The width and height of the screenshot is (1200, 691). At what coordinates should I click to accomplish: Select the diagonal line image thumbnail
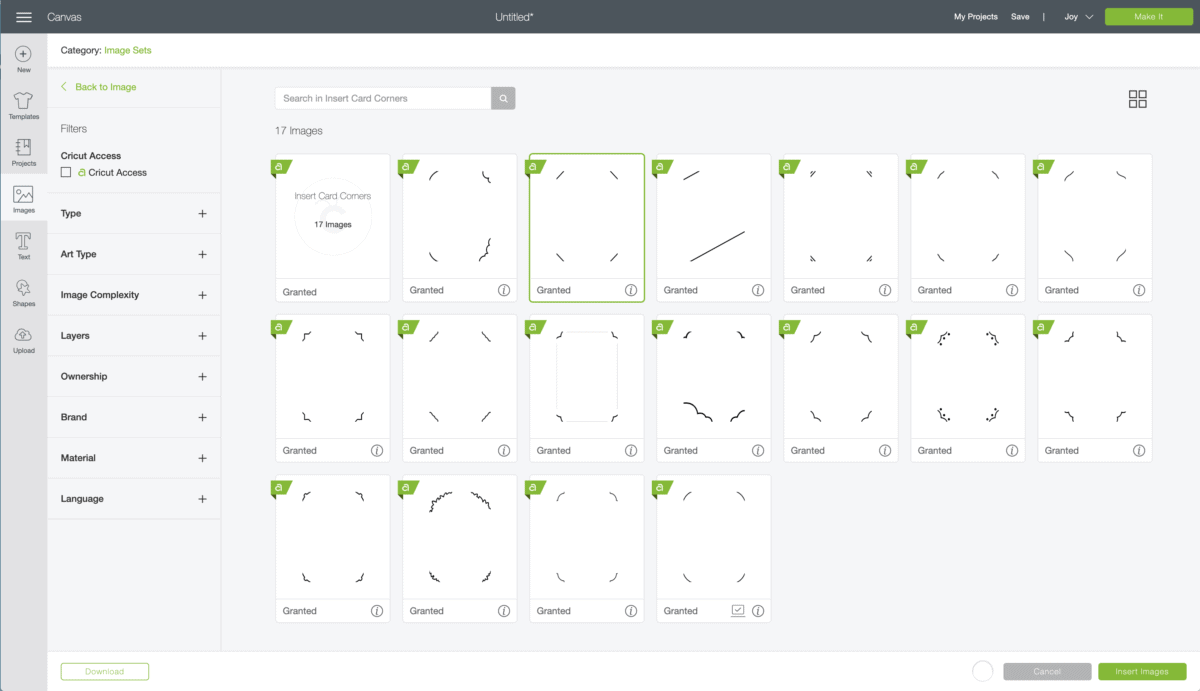pyautogui.click(x=713, y=217)
